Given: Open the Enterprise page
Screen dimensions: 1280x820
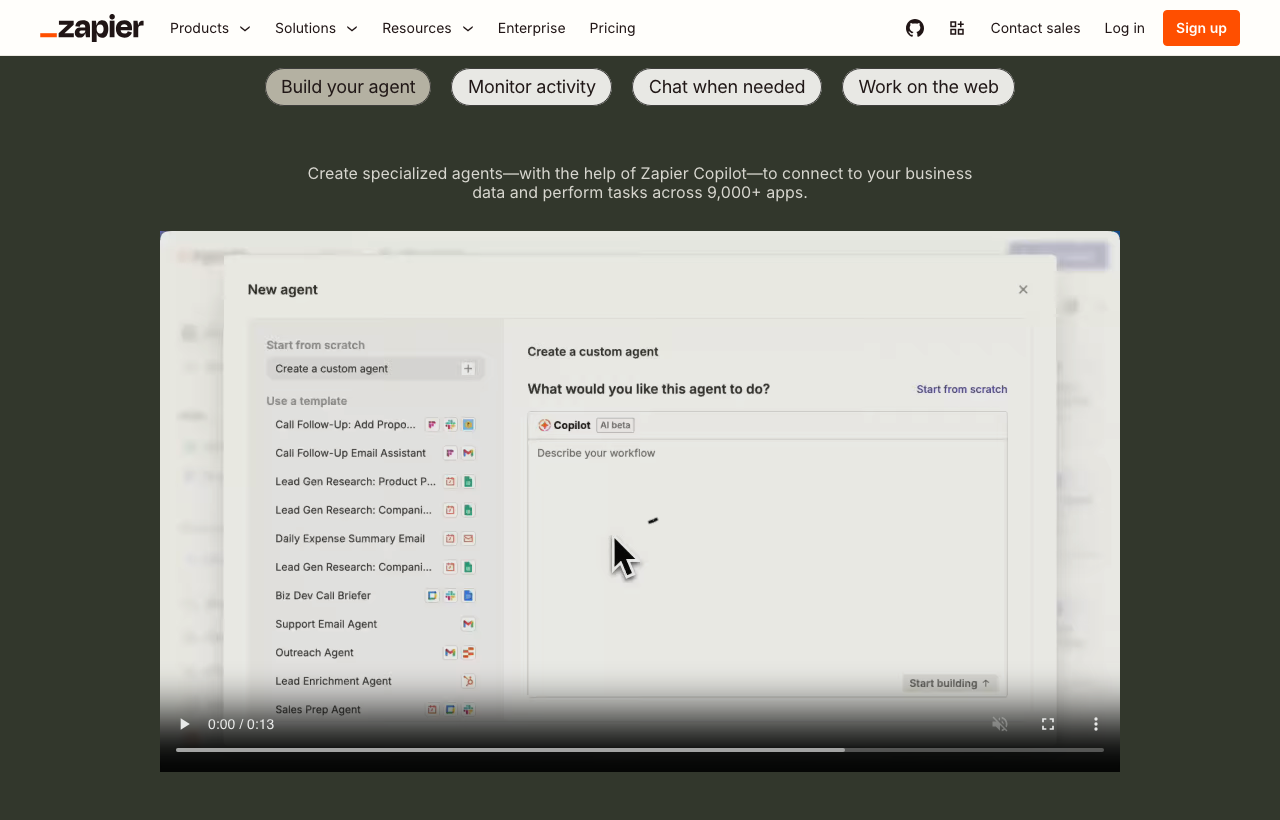Looking at the screenshot, I should (x=532, y=28).
